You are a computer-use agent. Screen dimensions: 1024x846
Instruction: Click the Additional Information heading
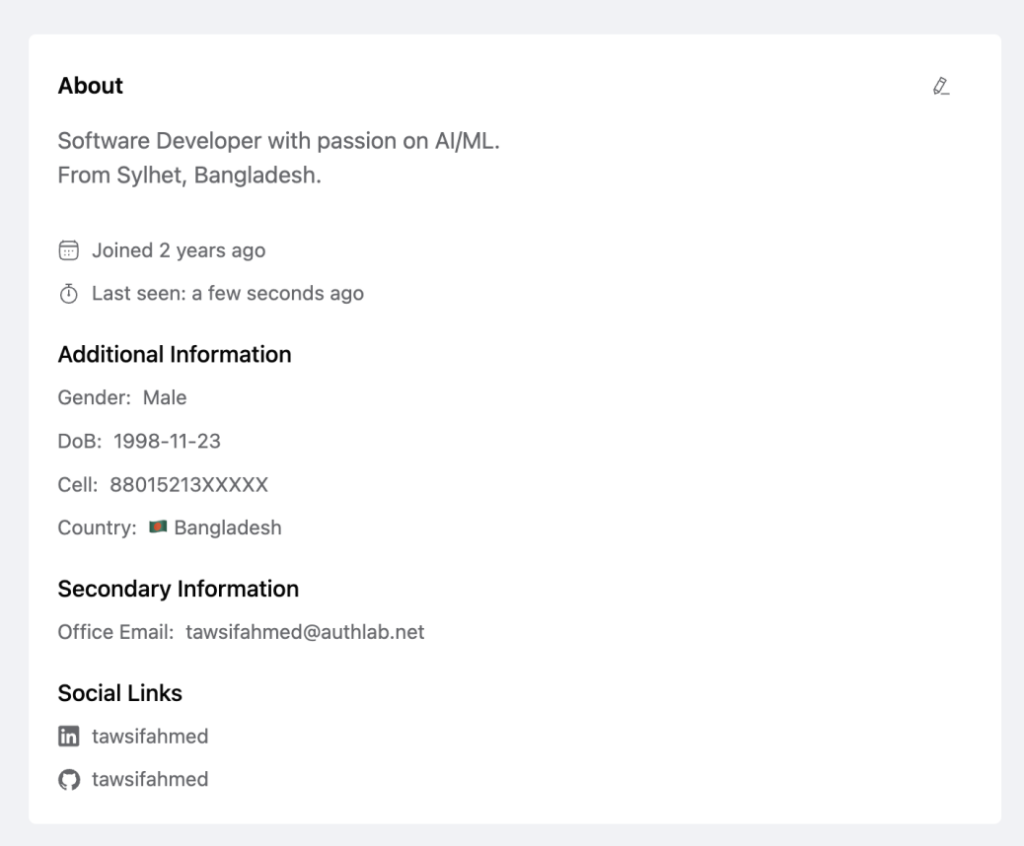pyautogui.click(x=174, y=355)
